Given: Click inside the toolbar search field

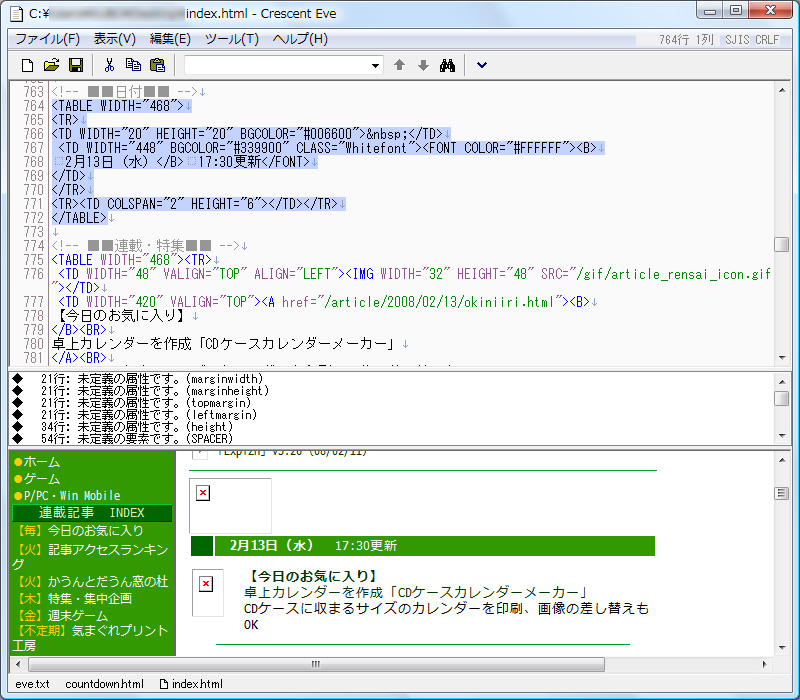Looking at the screenshot, I should (277, 66).
